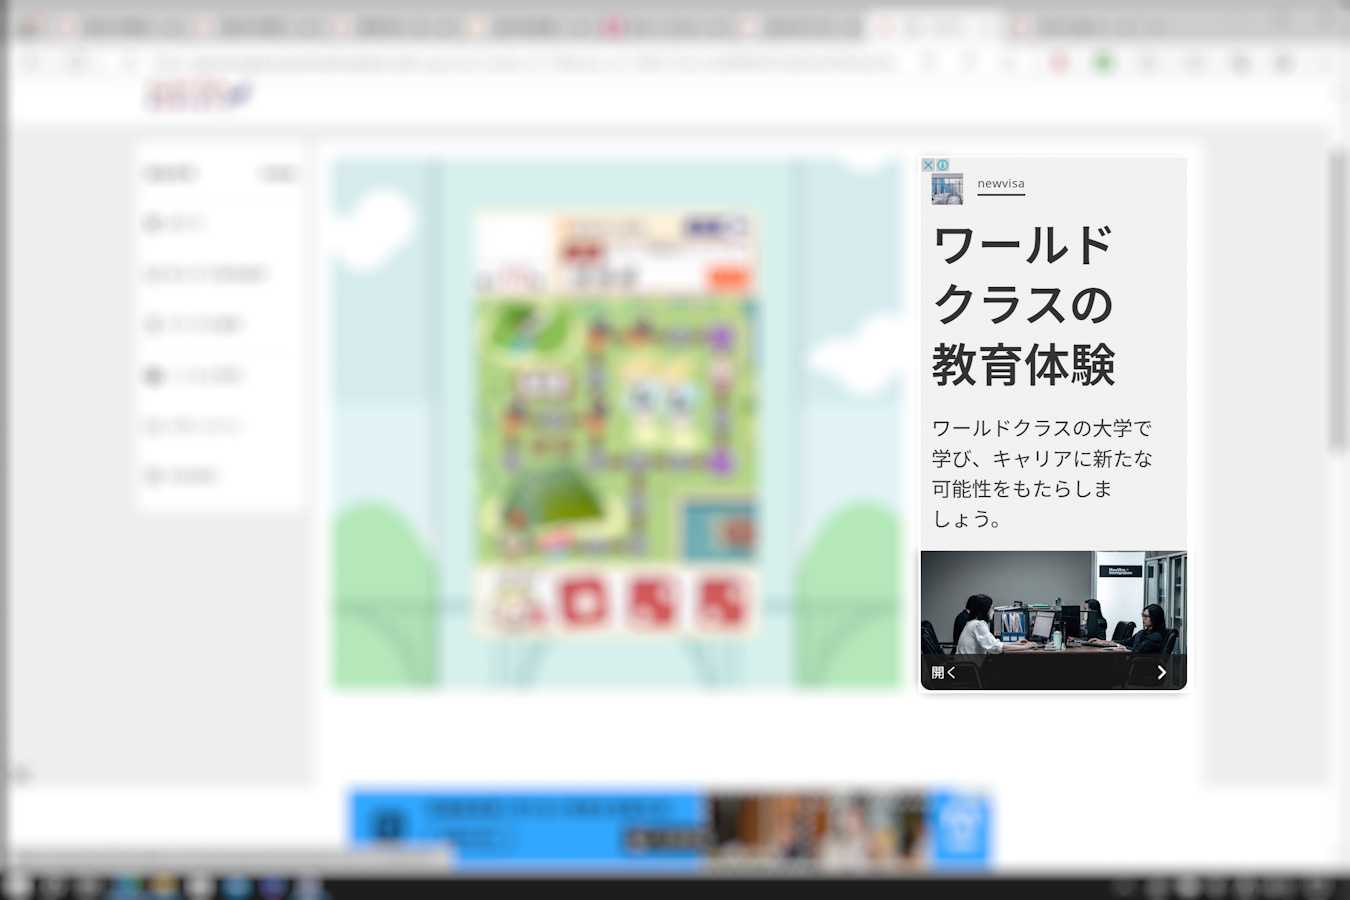Click the green extension icon in browser toolbar
This screenshot has width=1350, height=900.
tap(1104, 63)
